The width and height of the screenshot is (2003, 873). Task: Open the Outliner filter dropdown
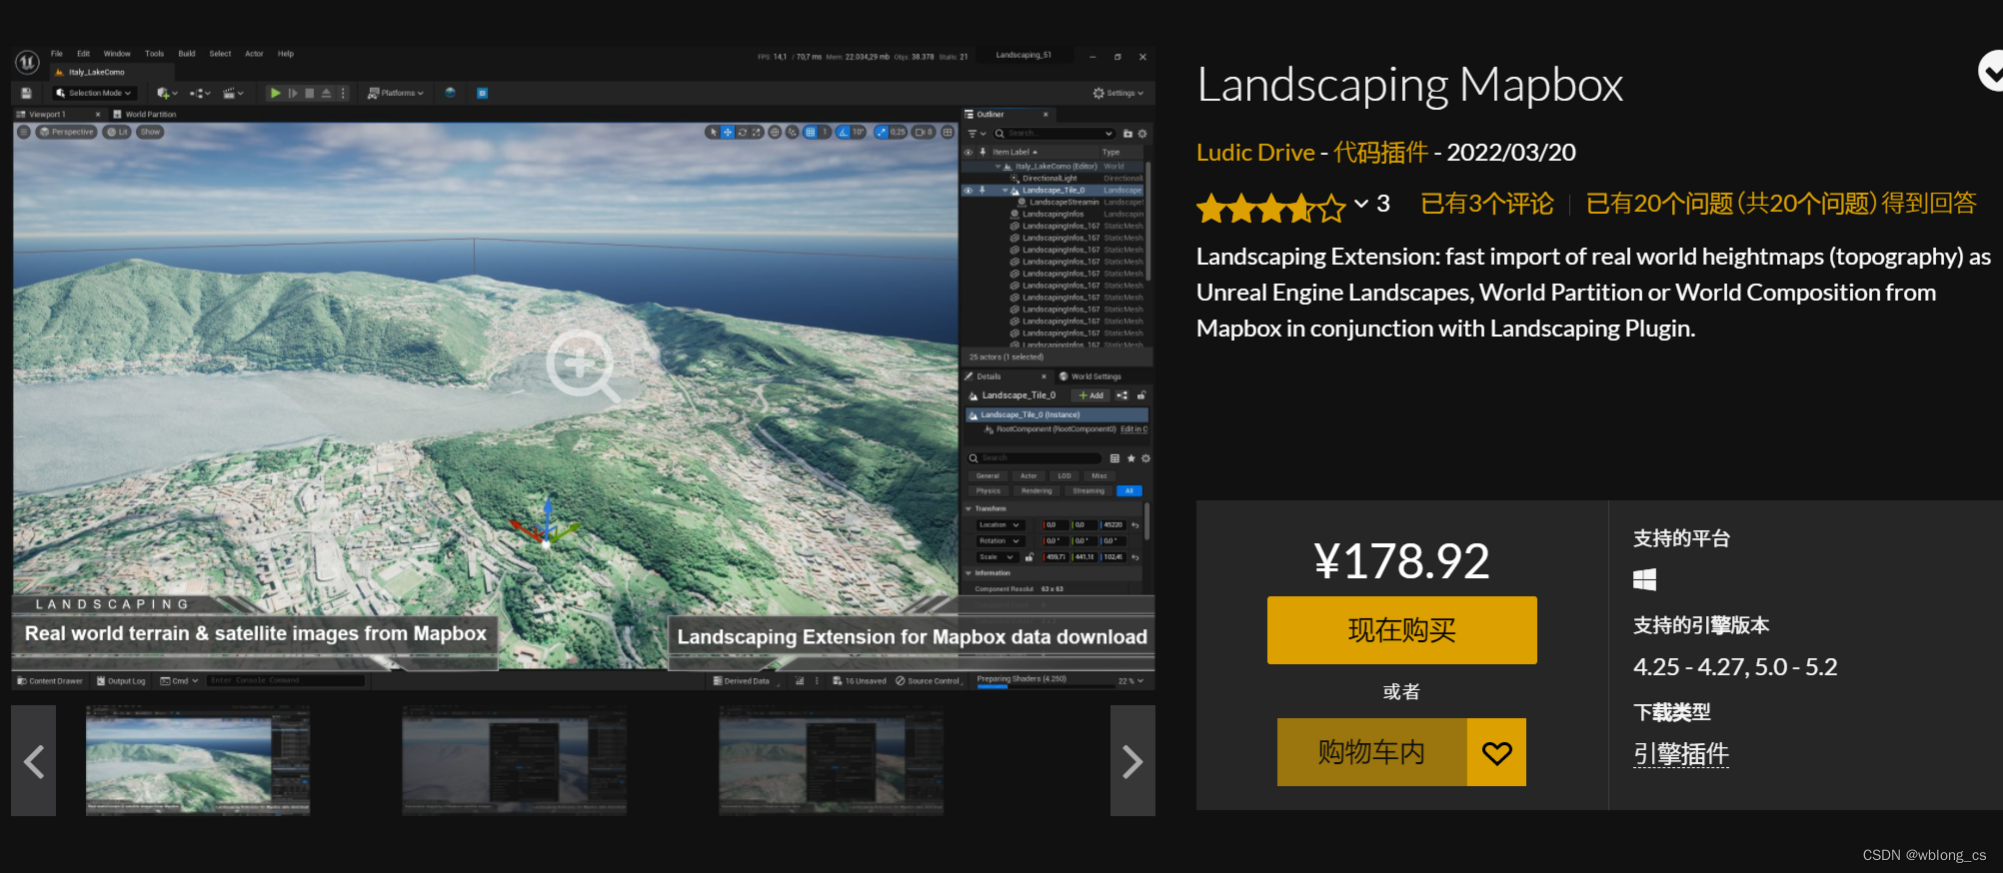tap(976, 133)
